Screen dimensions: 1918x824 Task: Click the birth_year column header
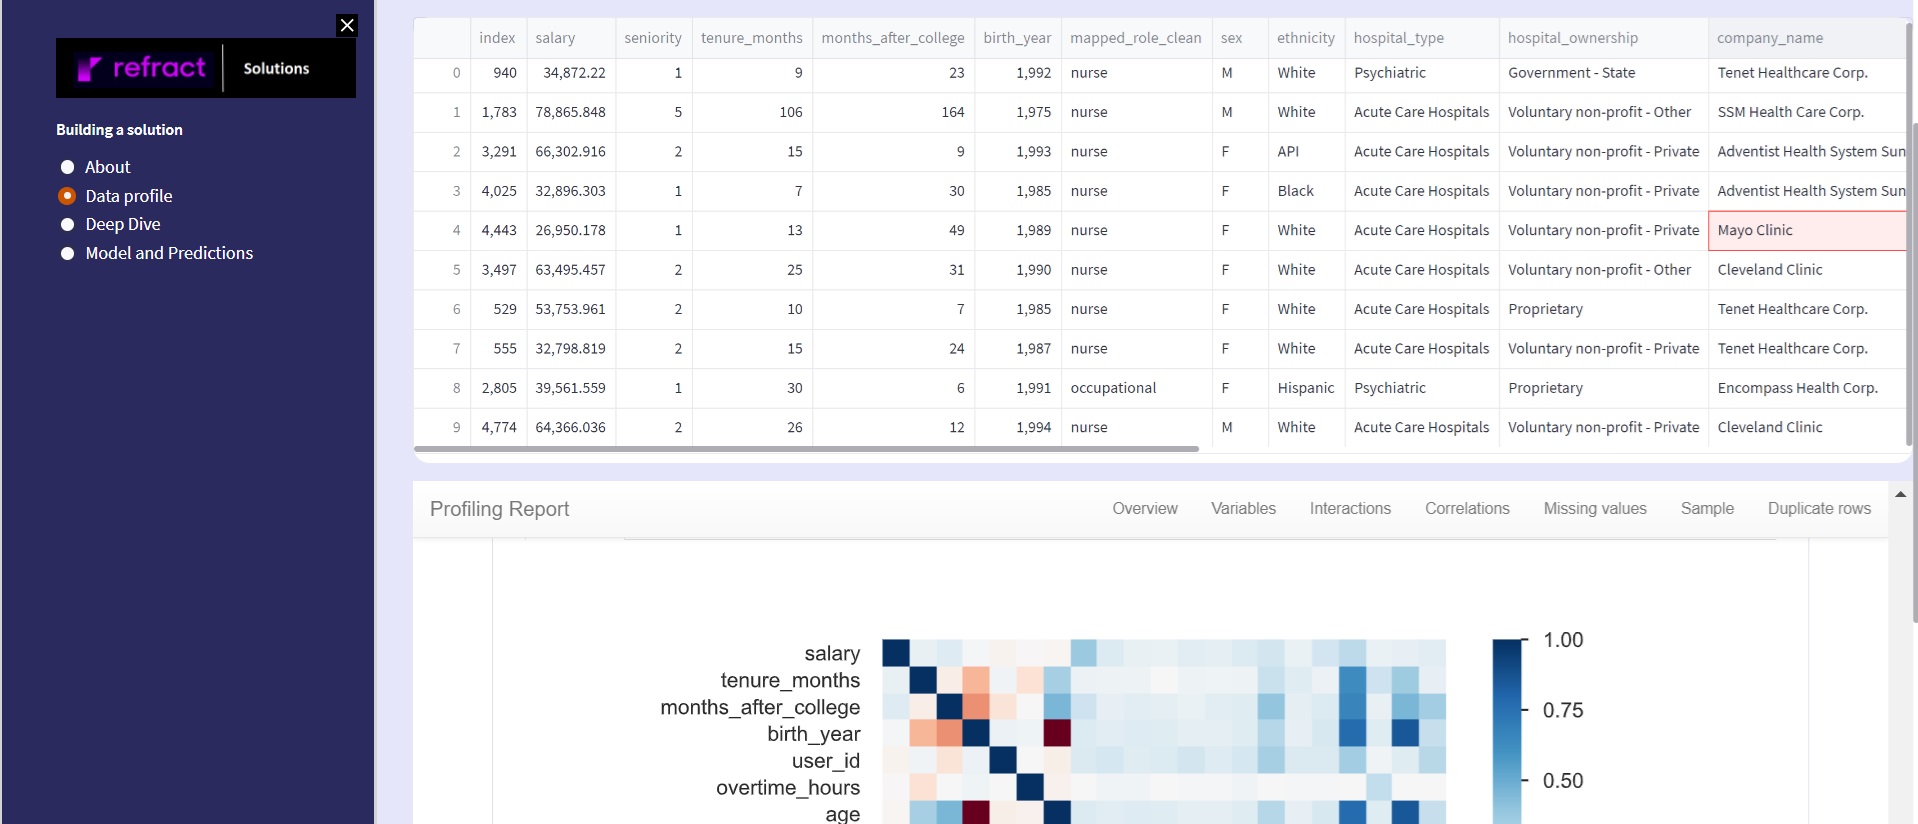pos(1018,38)
